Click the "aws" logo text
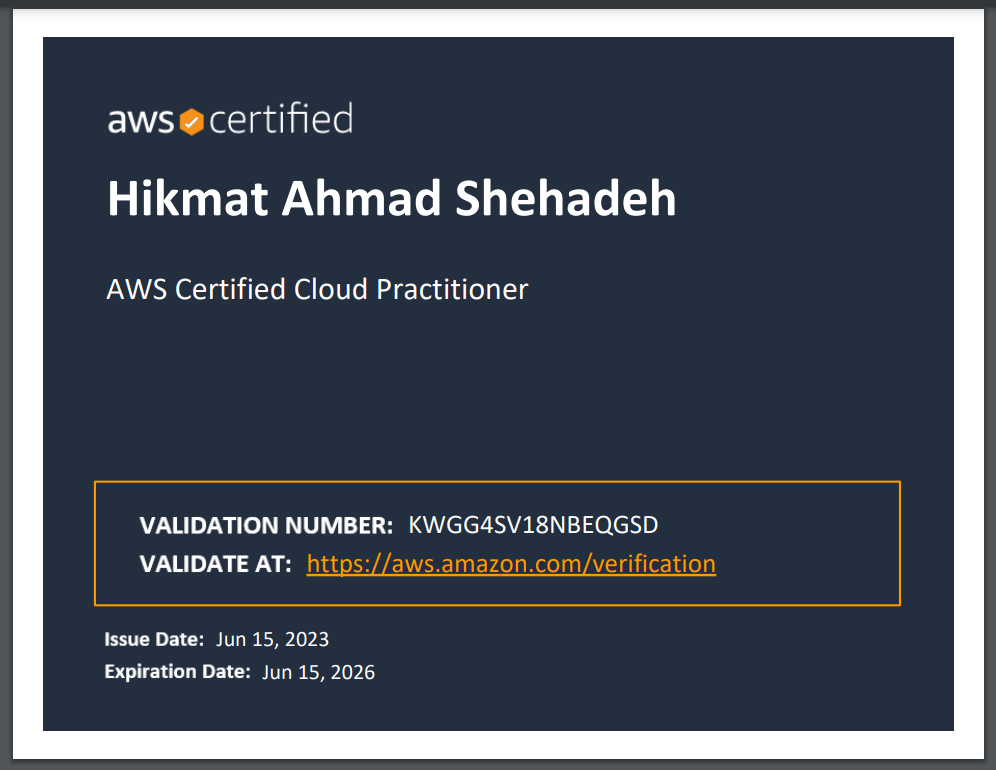The height and width of the screenshot is (770, 996). tap(141, 122)
